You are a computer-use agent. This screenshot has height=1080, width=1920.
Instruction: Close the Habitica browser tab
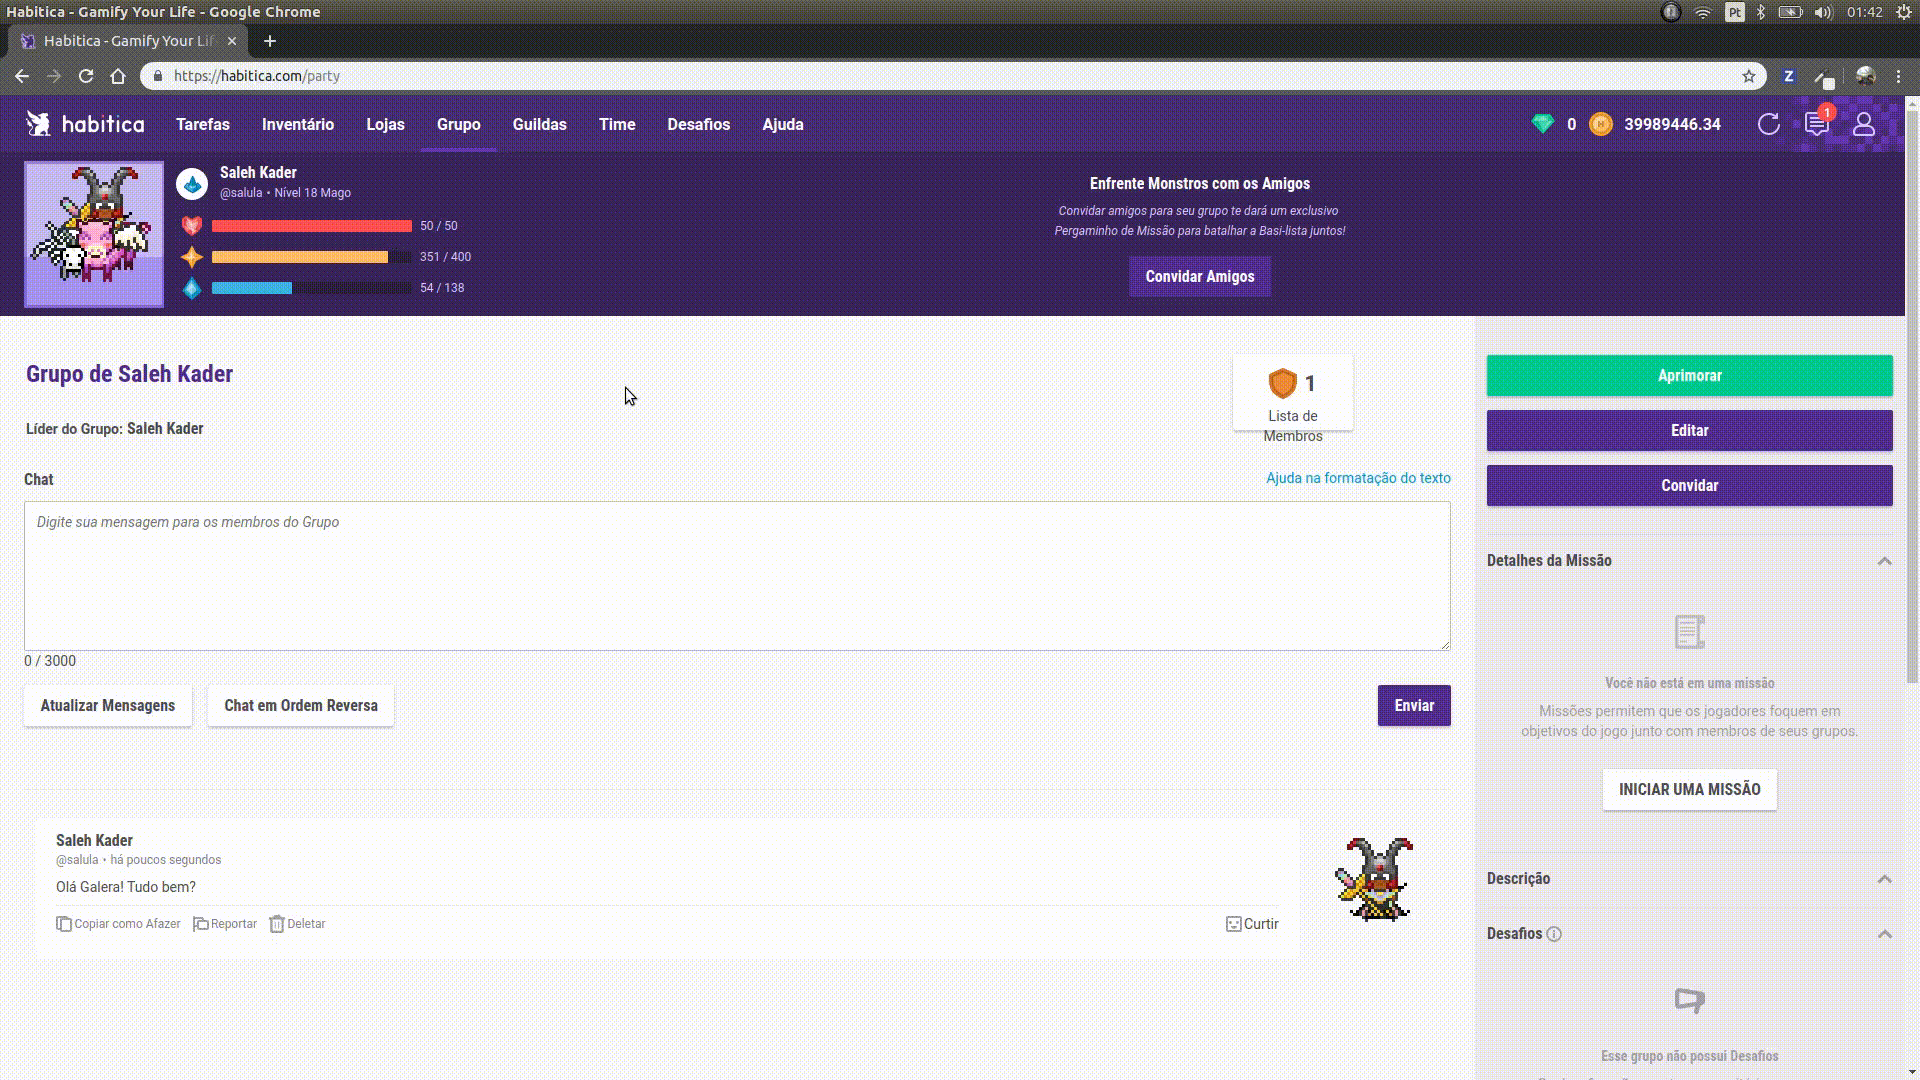coord(232,41)
